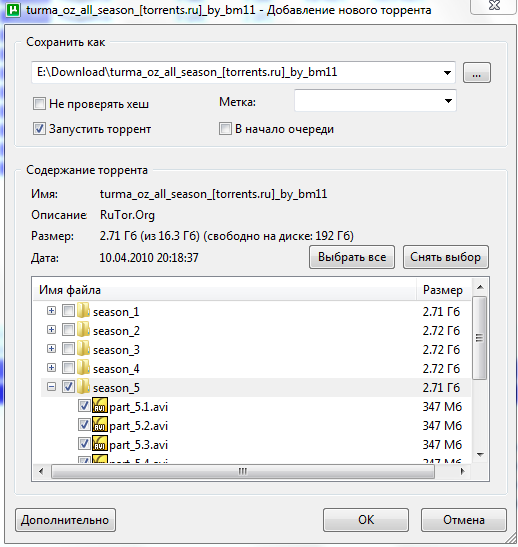Expand the season_1 tree node

click(x=51, y=310)
